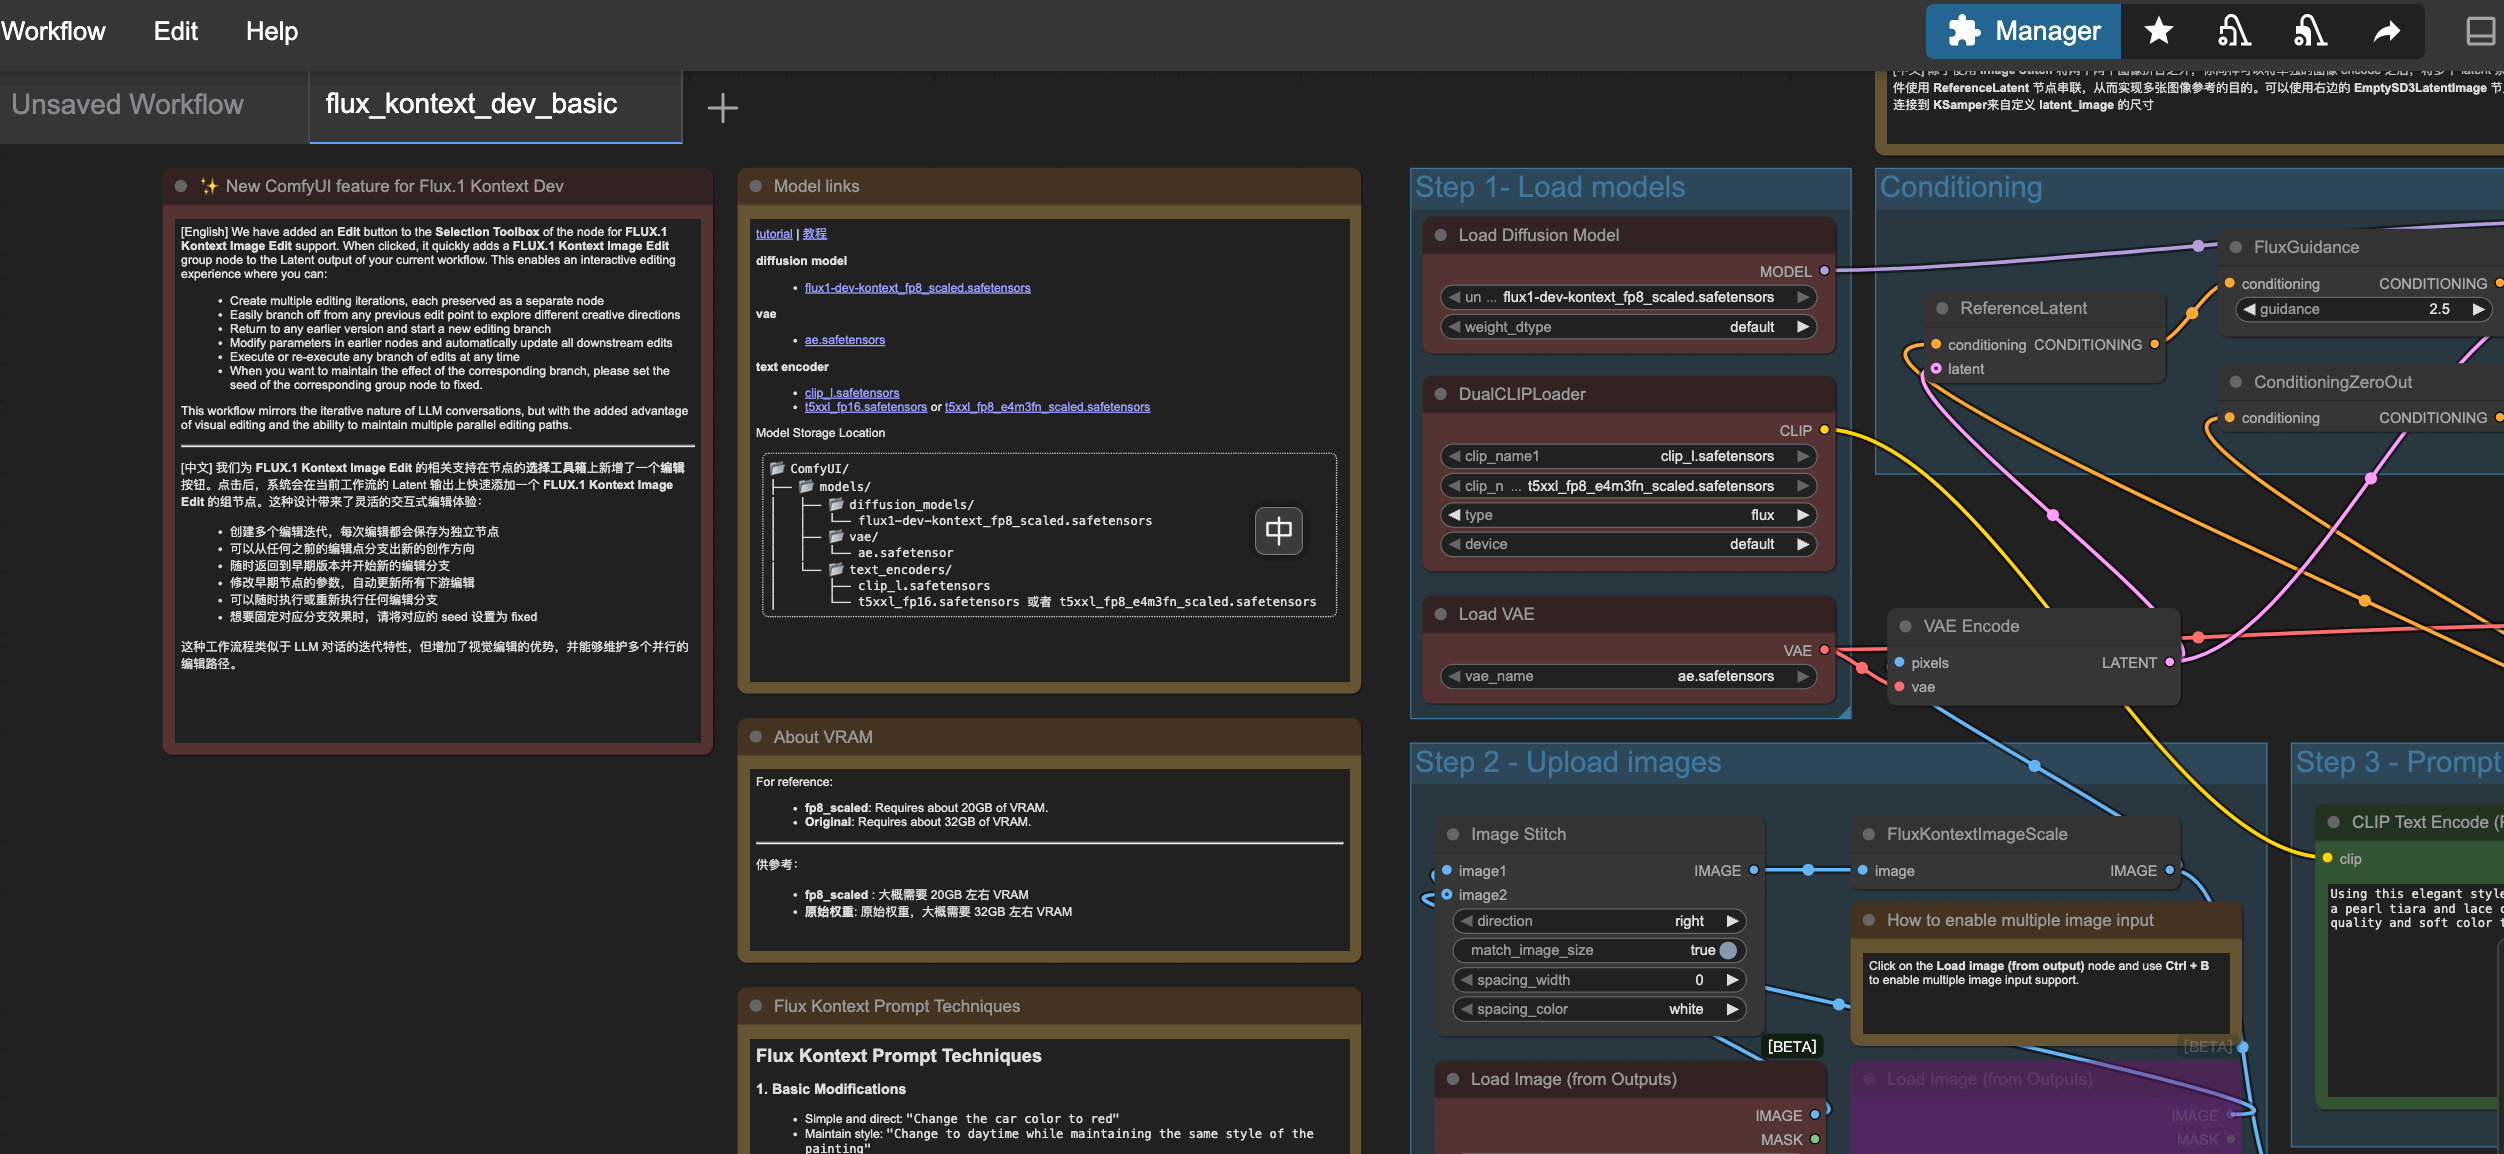Viewport: 2504px width, 1154px height.
Task: Click image input socket on FluxKontextImageScale
Action: [1862, 870]
